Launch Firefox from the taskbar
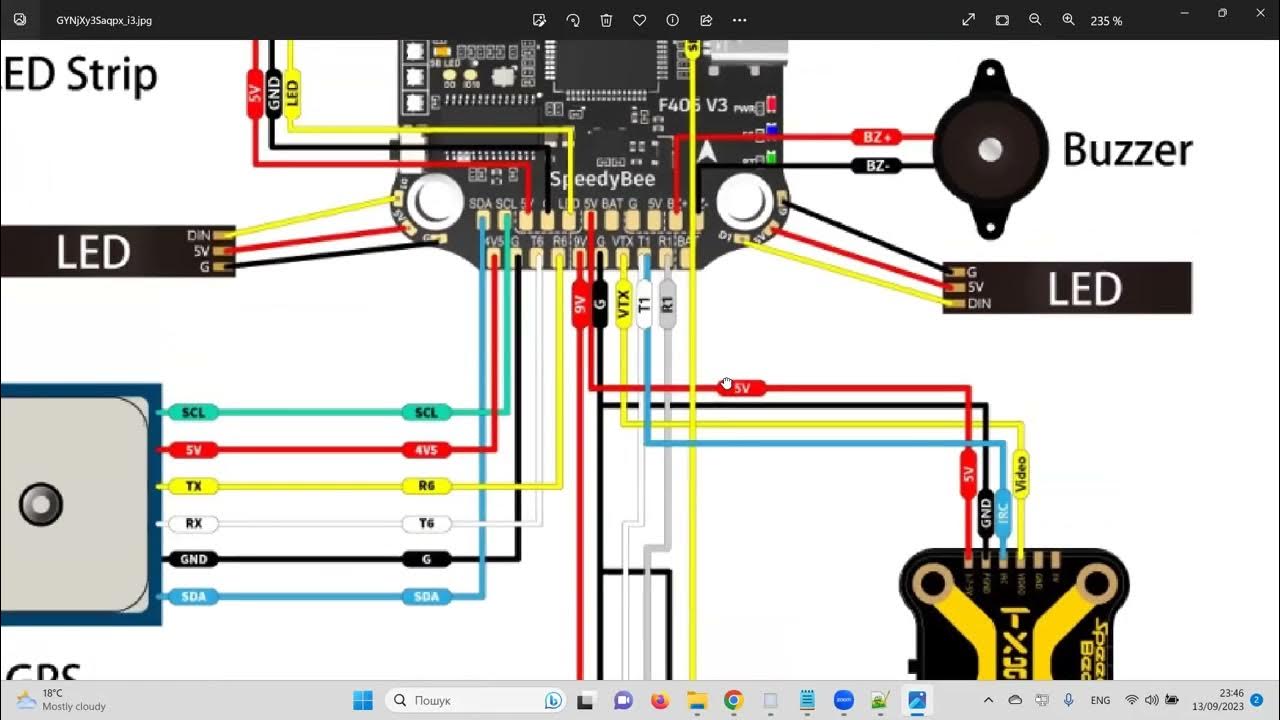 coord(659,700)
